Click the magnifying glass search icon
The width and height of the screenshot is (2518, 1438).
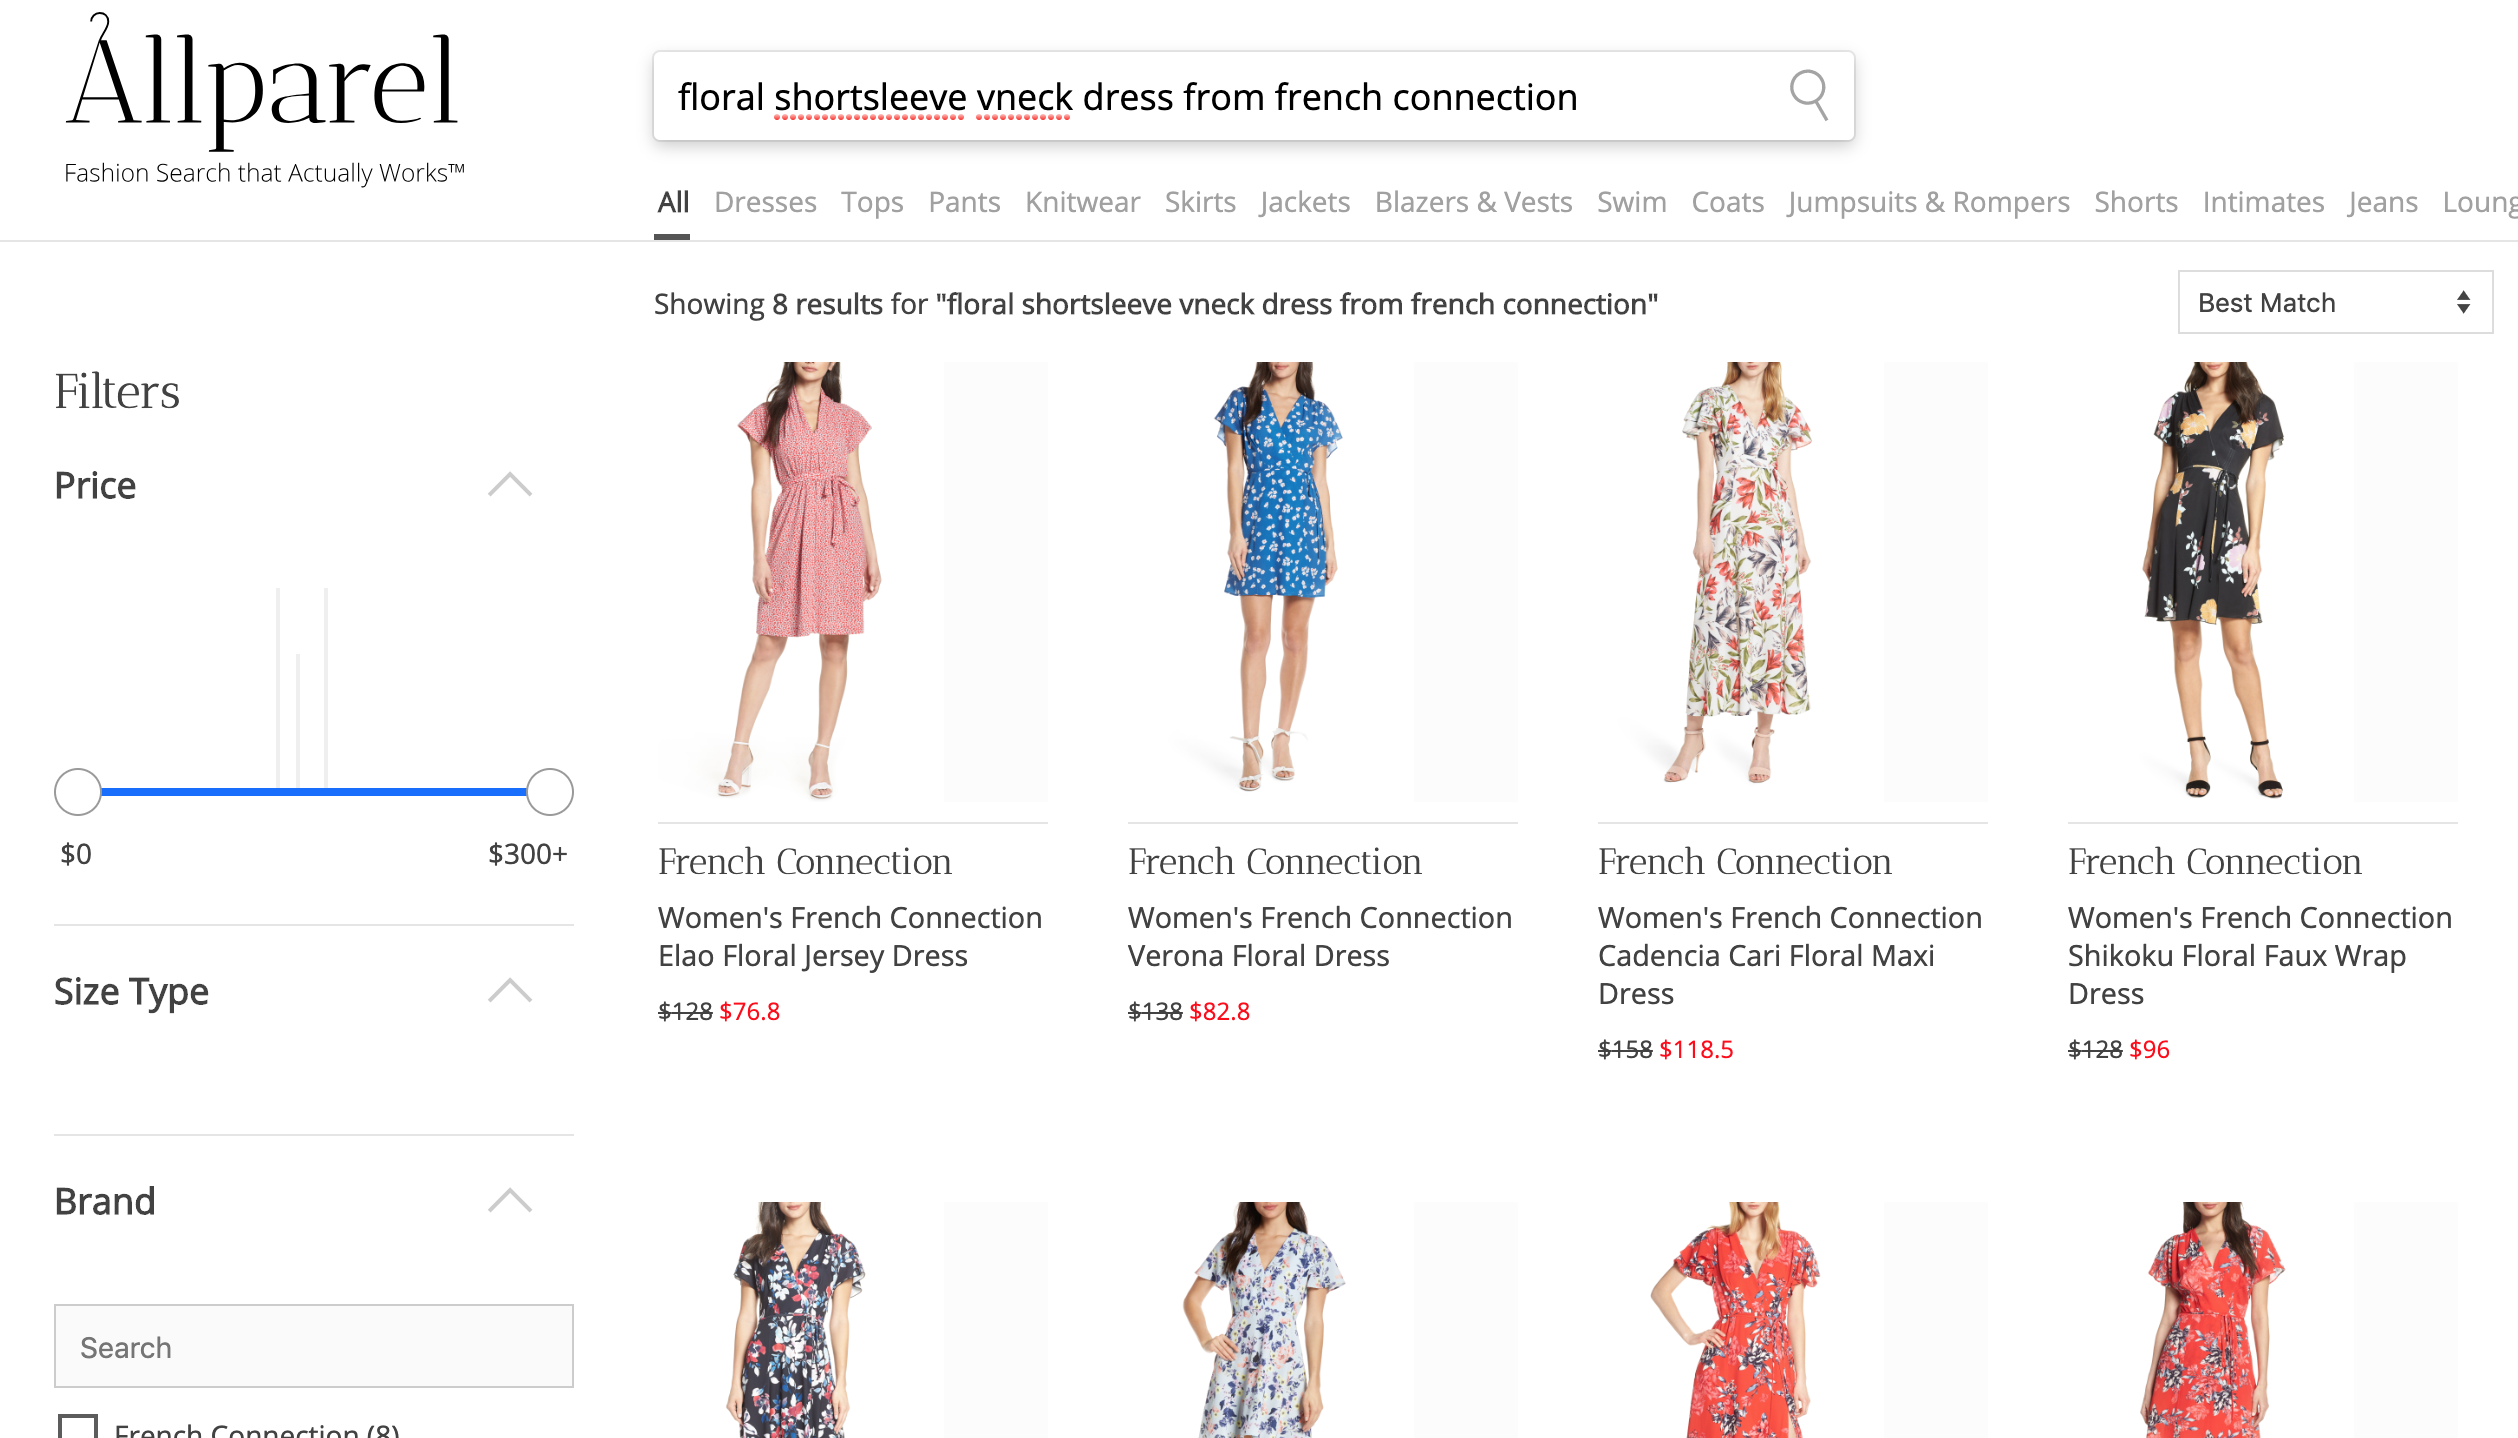coord(1808,96)
